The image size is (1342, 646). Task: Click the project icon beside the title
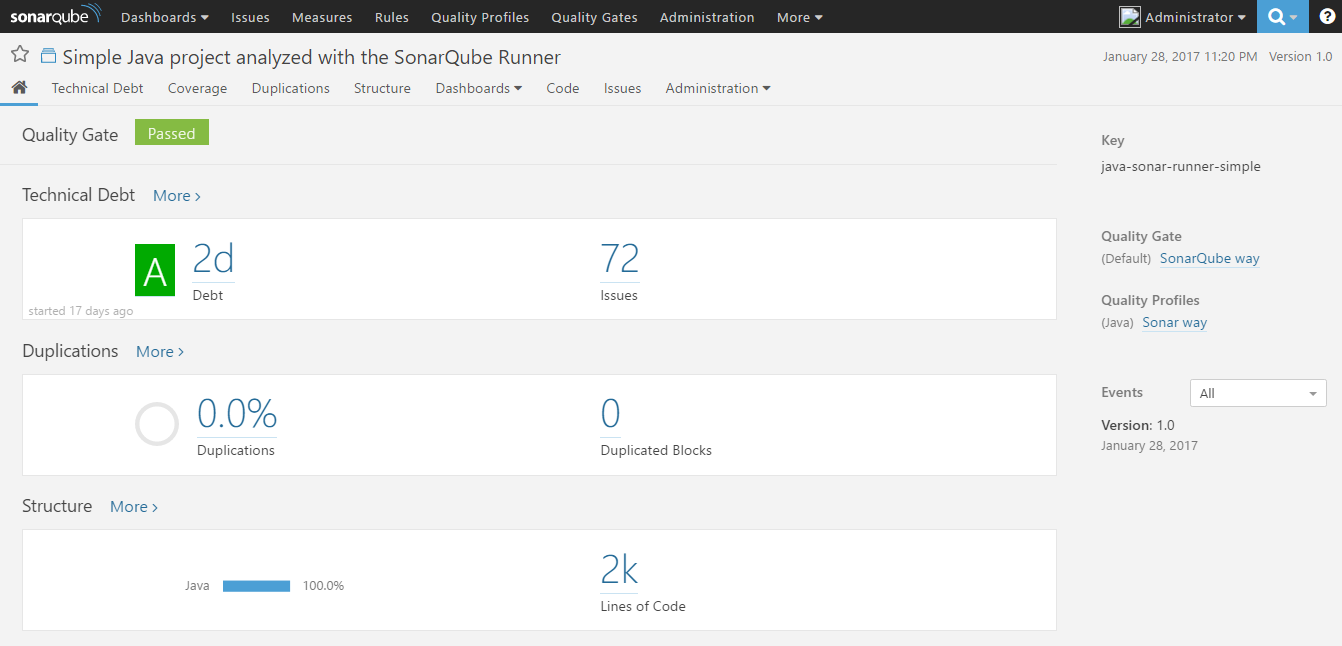point(48,56)
